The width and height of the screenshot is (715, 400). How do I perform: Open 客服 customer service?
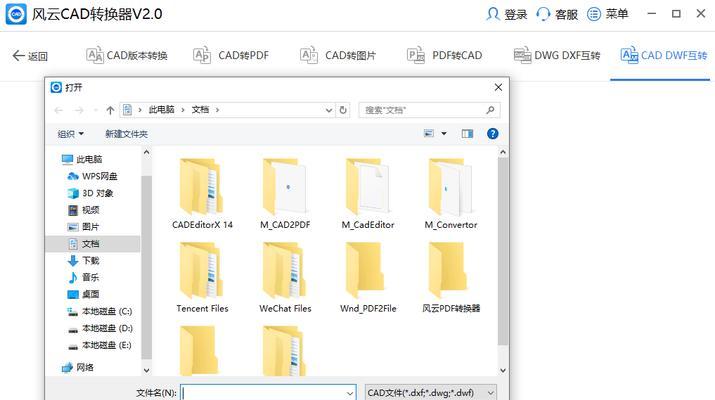[557, 14]
